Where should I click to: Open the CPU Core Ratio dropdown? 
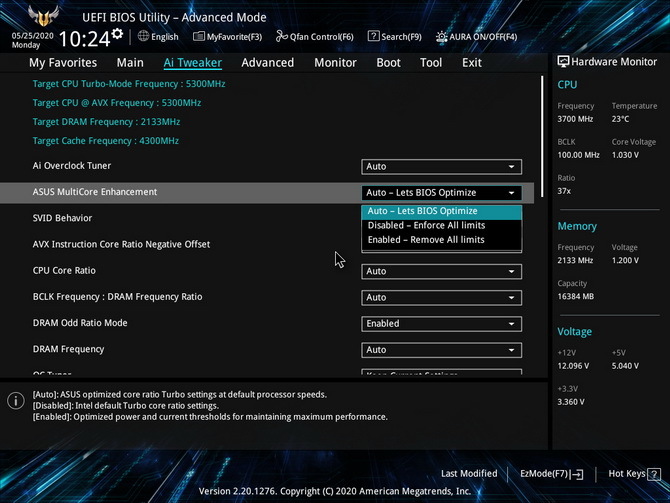[441, 271]
